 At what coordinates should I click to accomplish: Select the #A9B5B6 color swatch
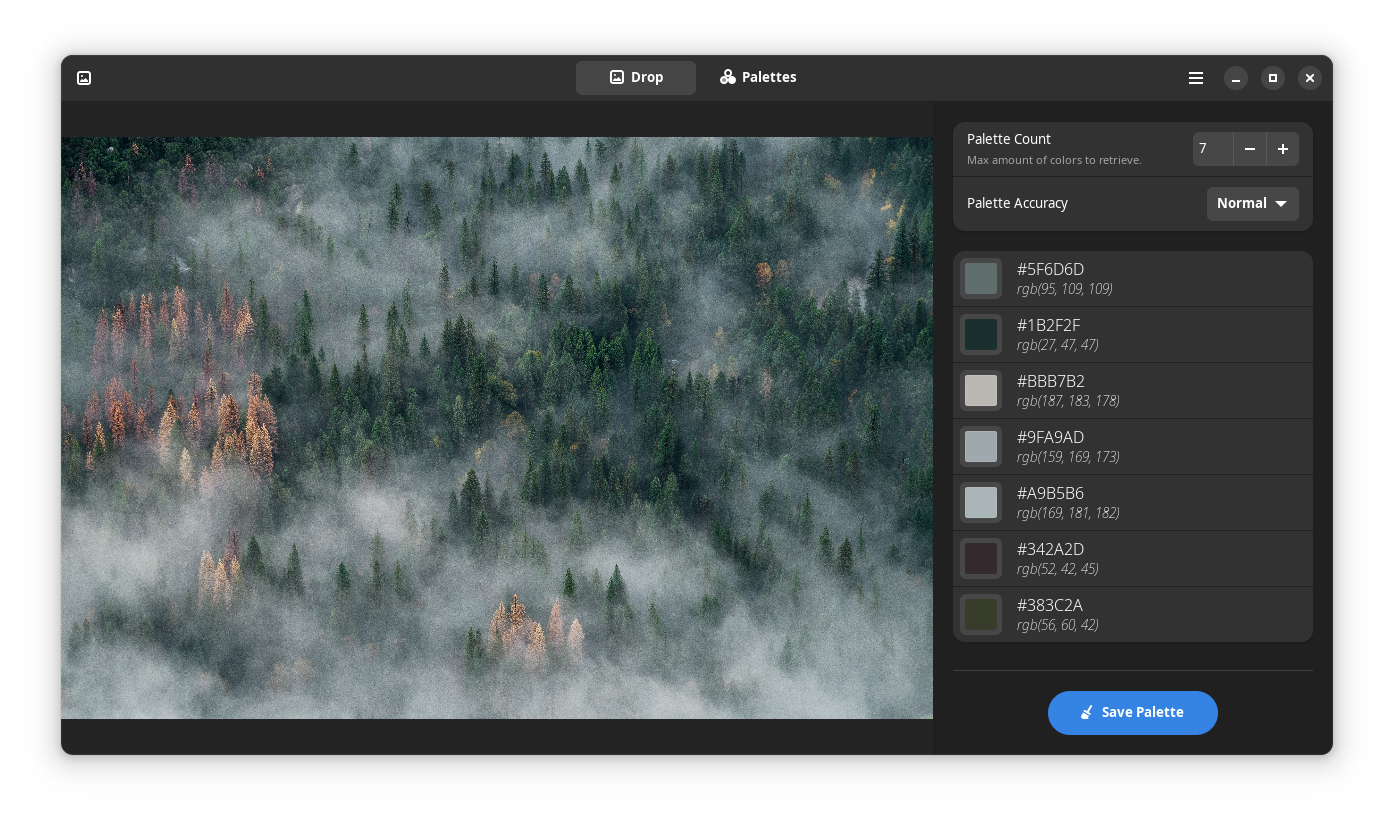tap(981, 503)
